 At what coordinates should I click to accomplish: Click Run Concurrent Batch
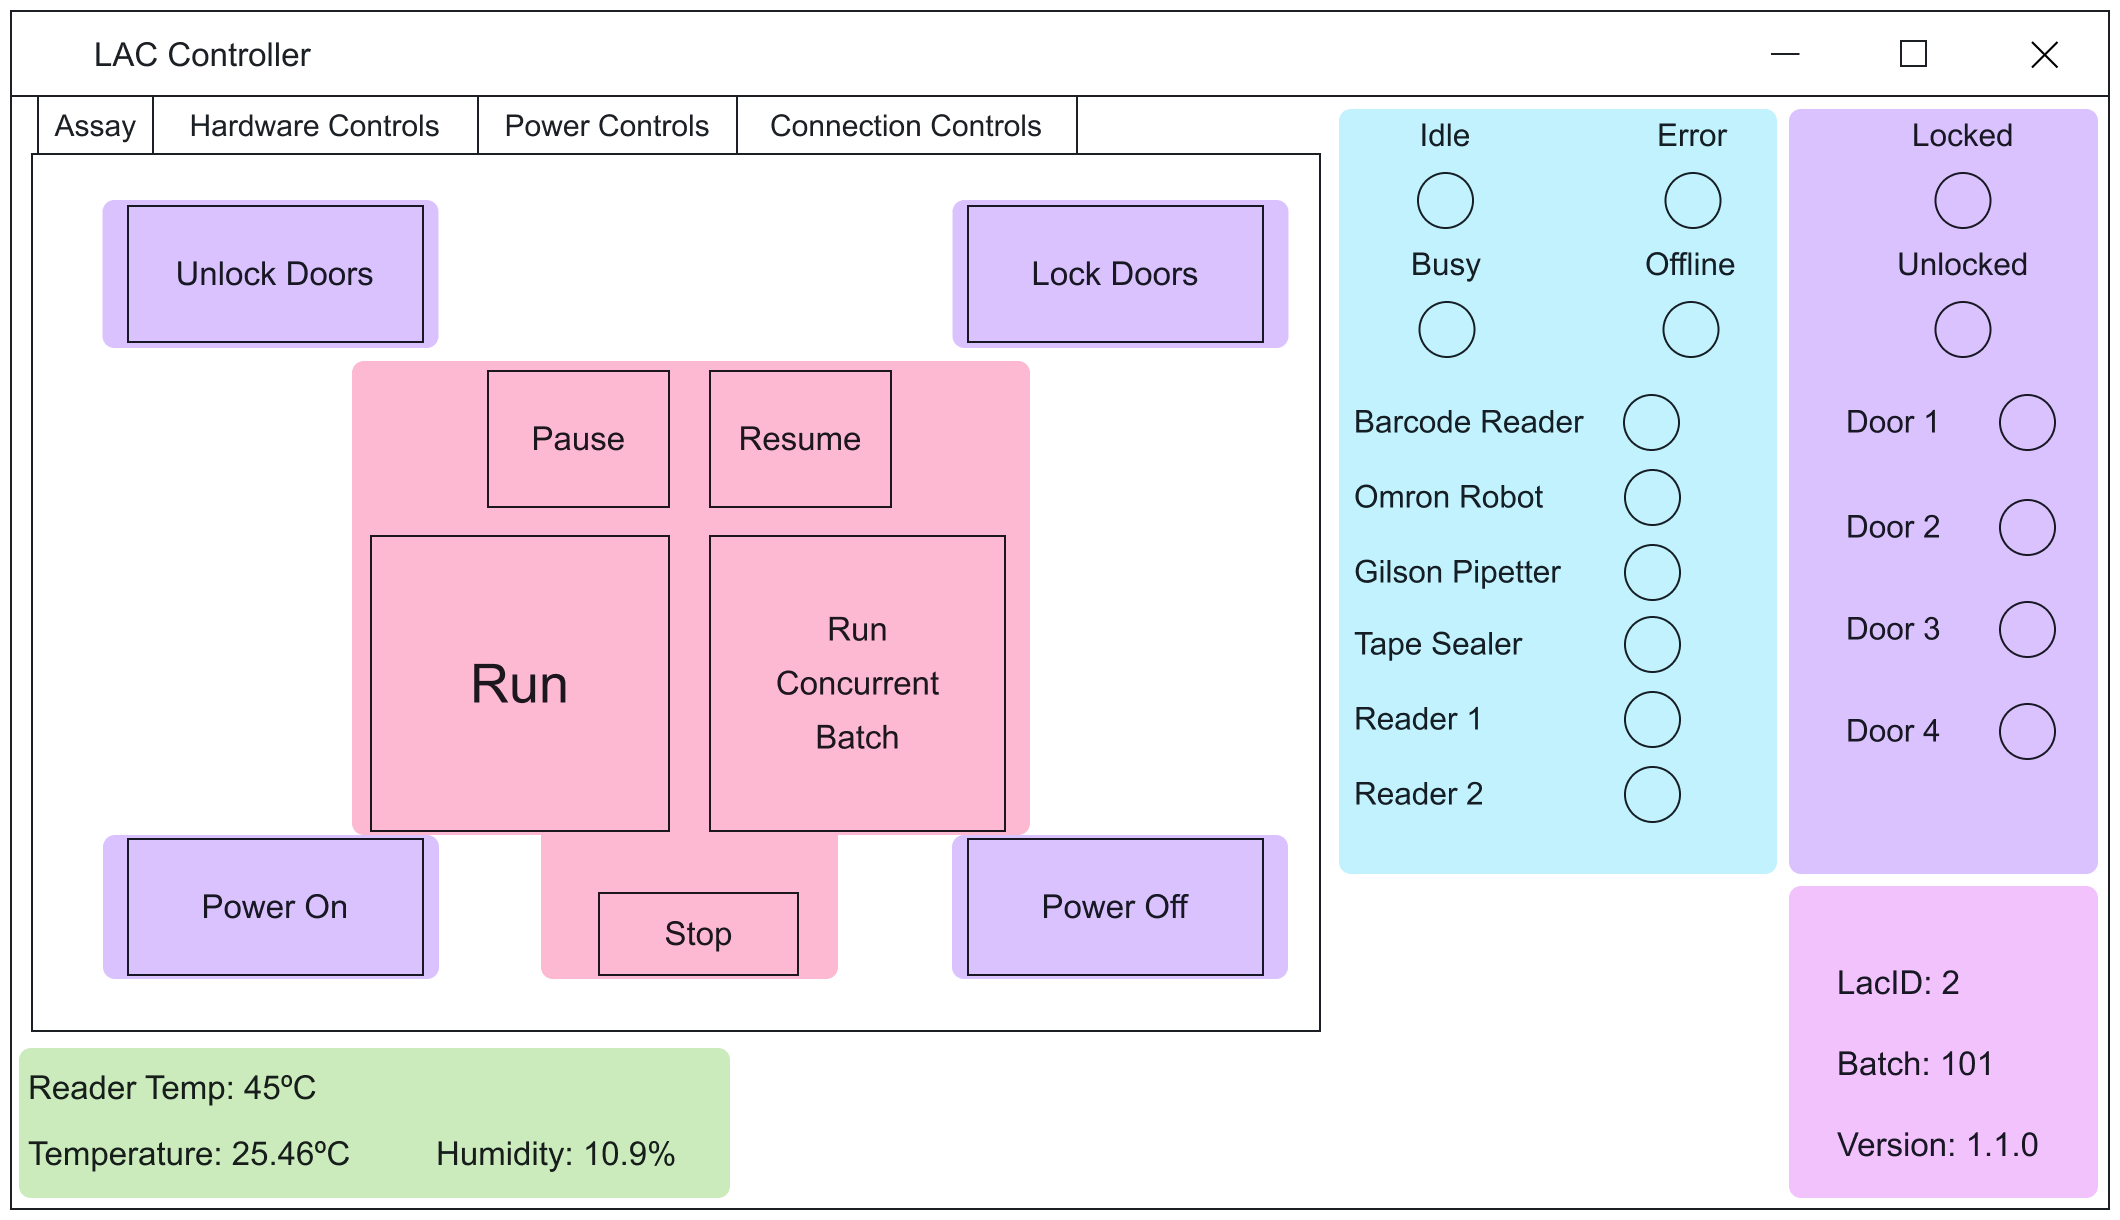(x=856, y=684)
